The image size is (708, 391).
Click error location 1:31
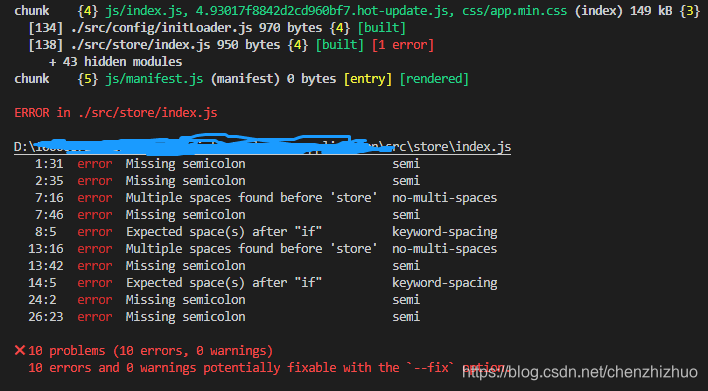click(x=49, y=163)
